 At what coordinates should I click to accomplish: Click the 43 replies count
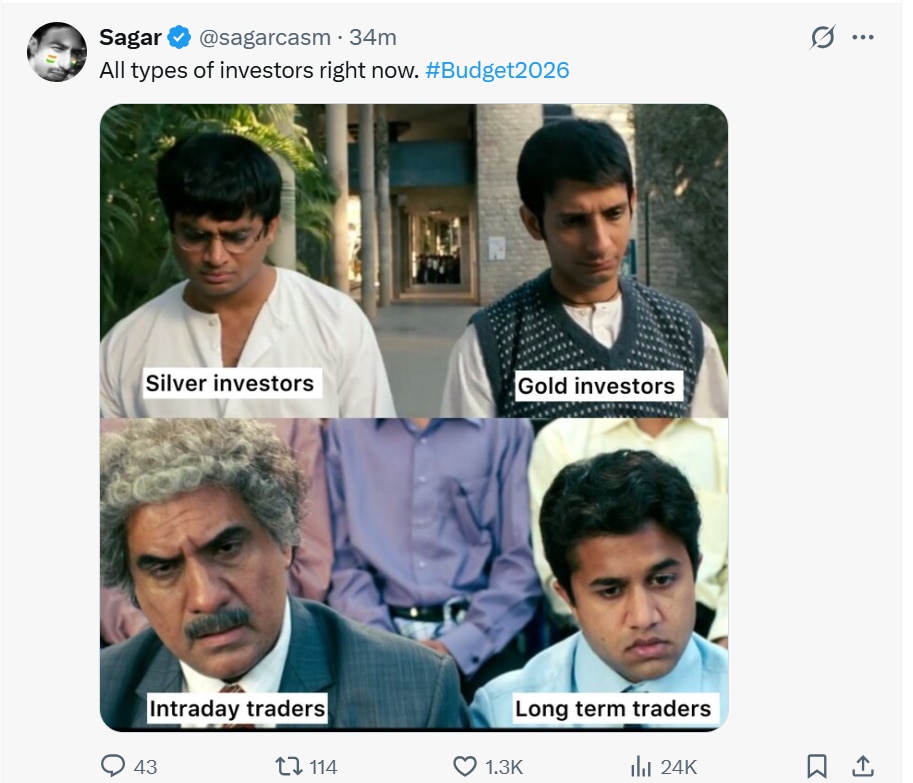pyautogui.click(x=146, y=767)
